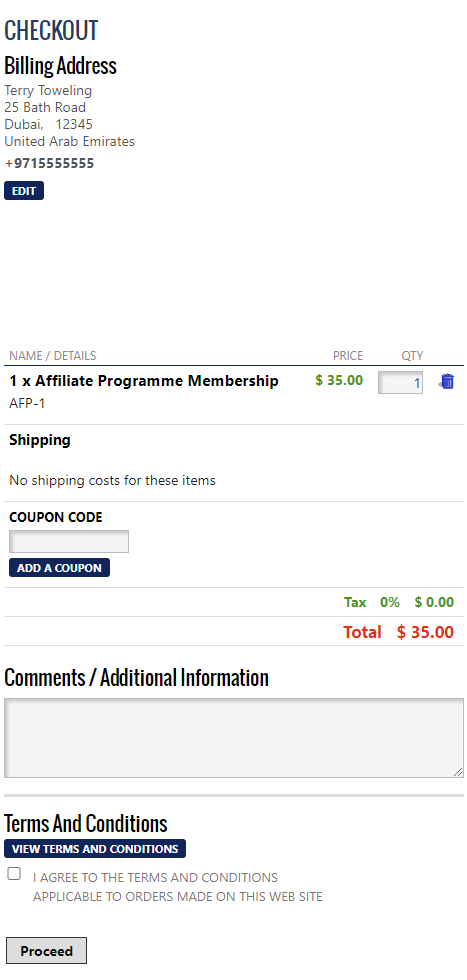
Task: Click the Checkout page heading
Action: [51, 30]
